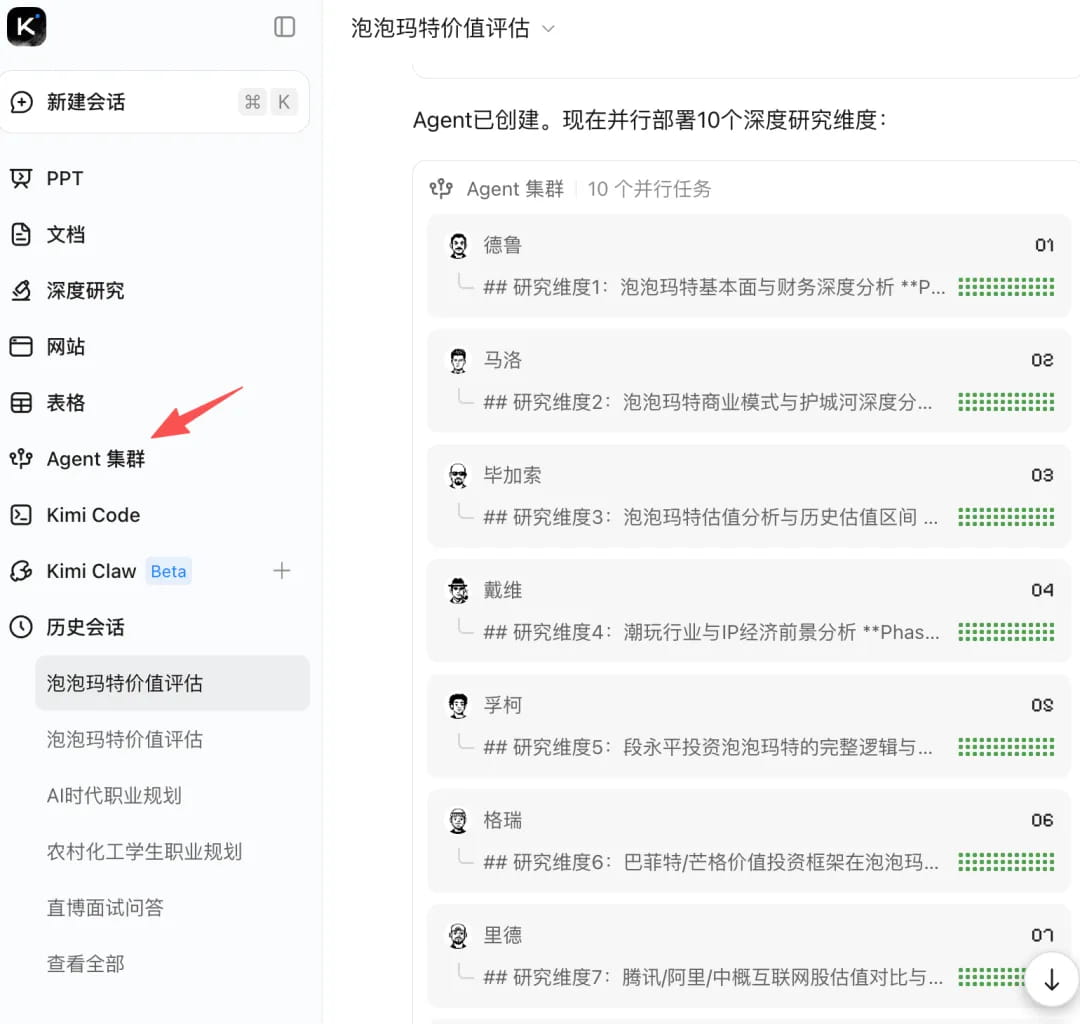Open the PPT tool

[x=65, y=178]
